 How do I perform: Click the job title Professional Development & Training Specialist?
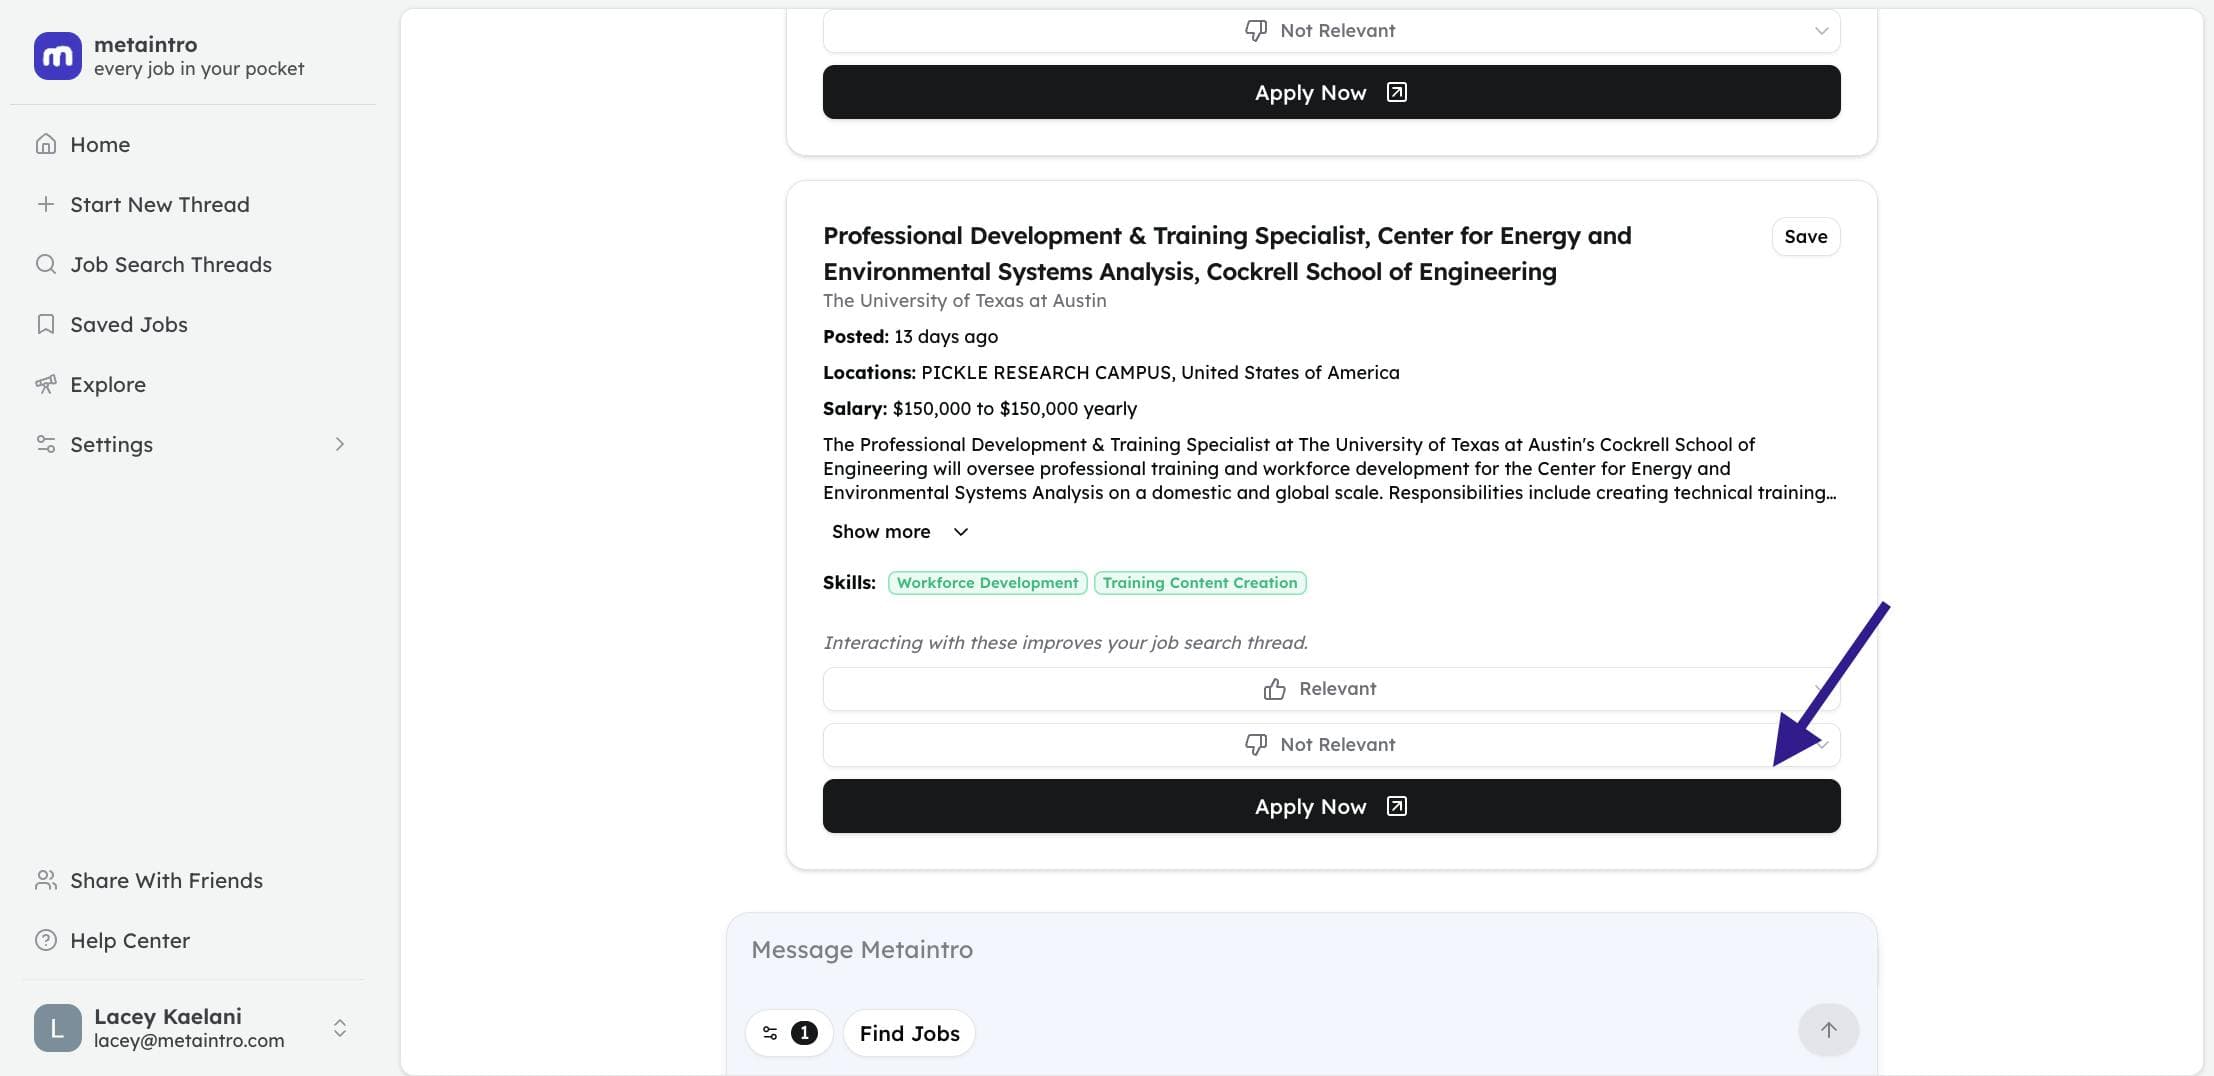click(x=1227, y=254)
